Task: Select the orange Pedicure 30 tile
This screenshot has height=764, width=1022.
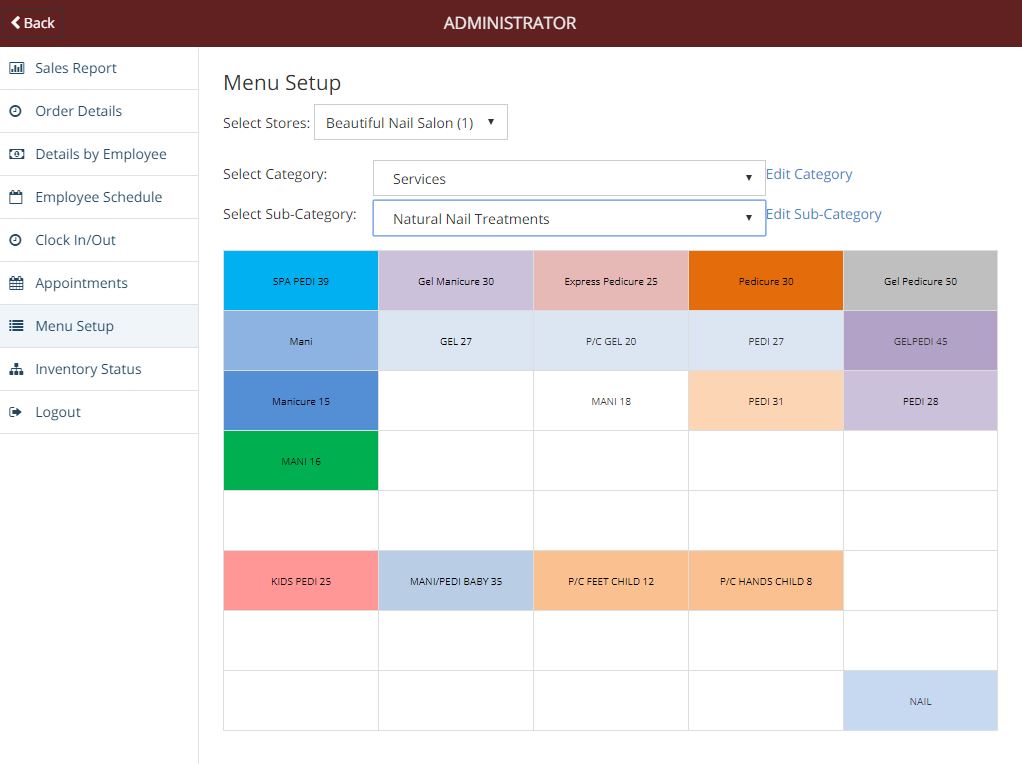Action: click(x=766, y=281)
